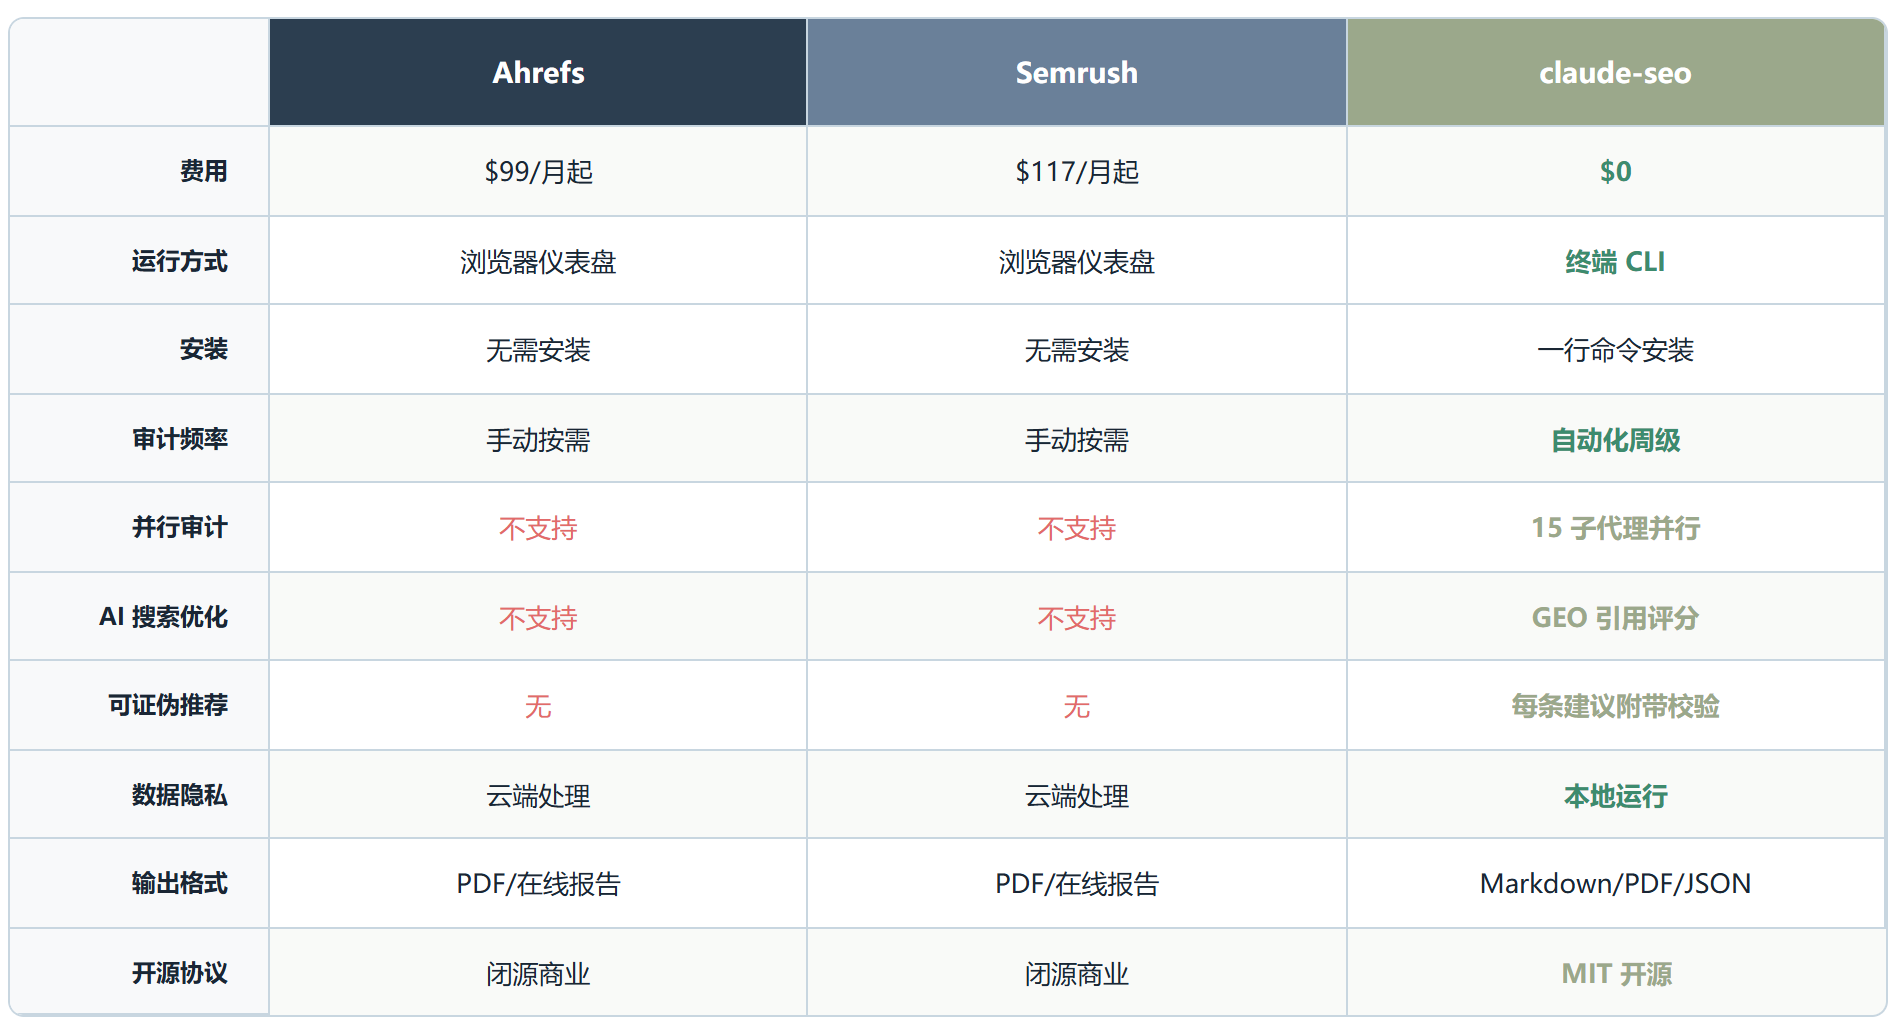
Task: Click 手动按需 in the Semrush column
Action: pos(1077,440)
